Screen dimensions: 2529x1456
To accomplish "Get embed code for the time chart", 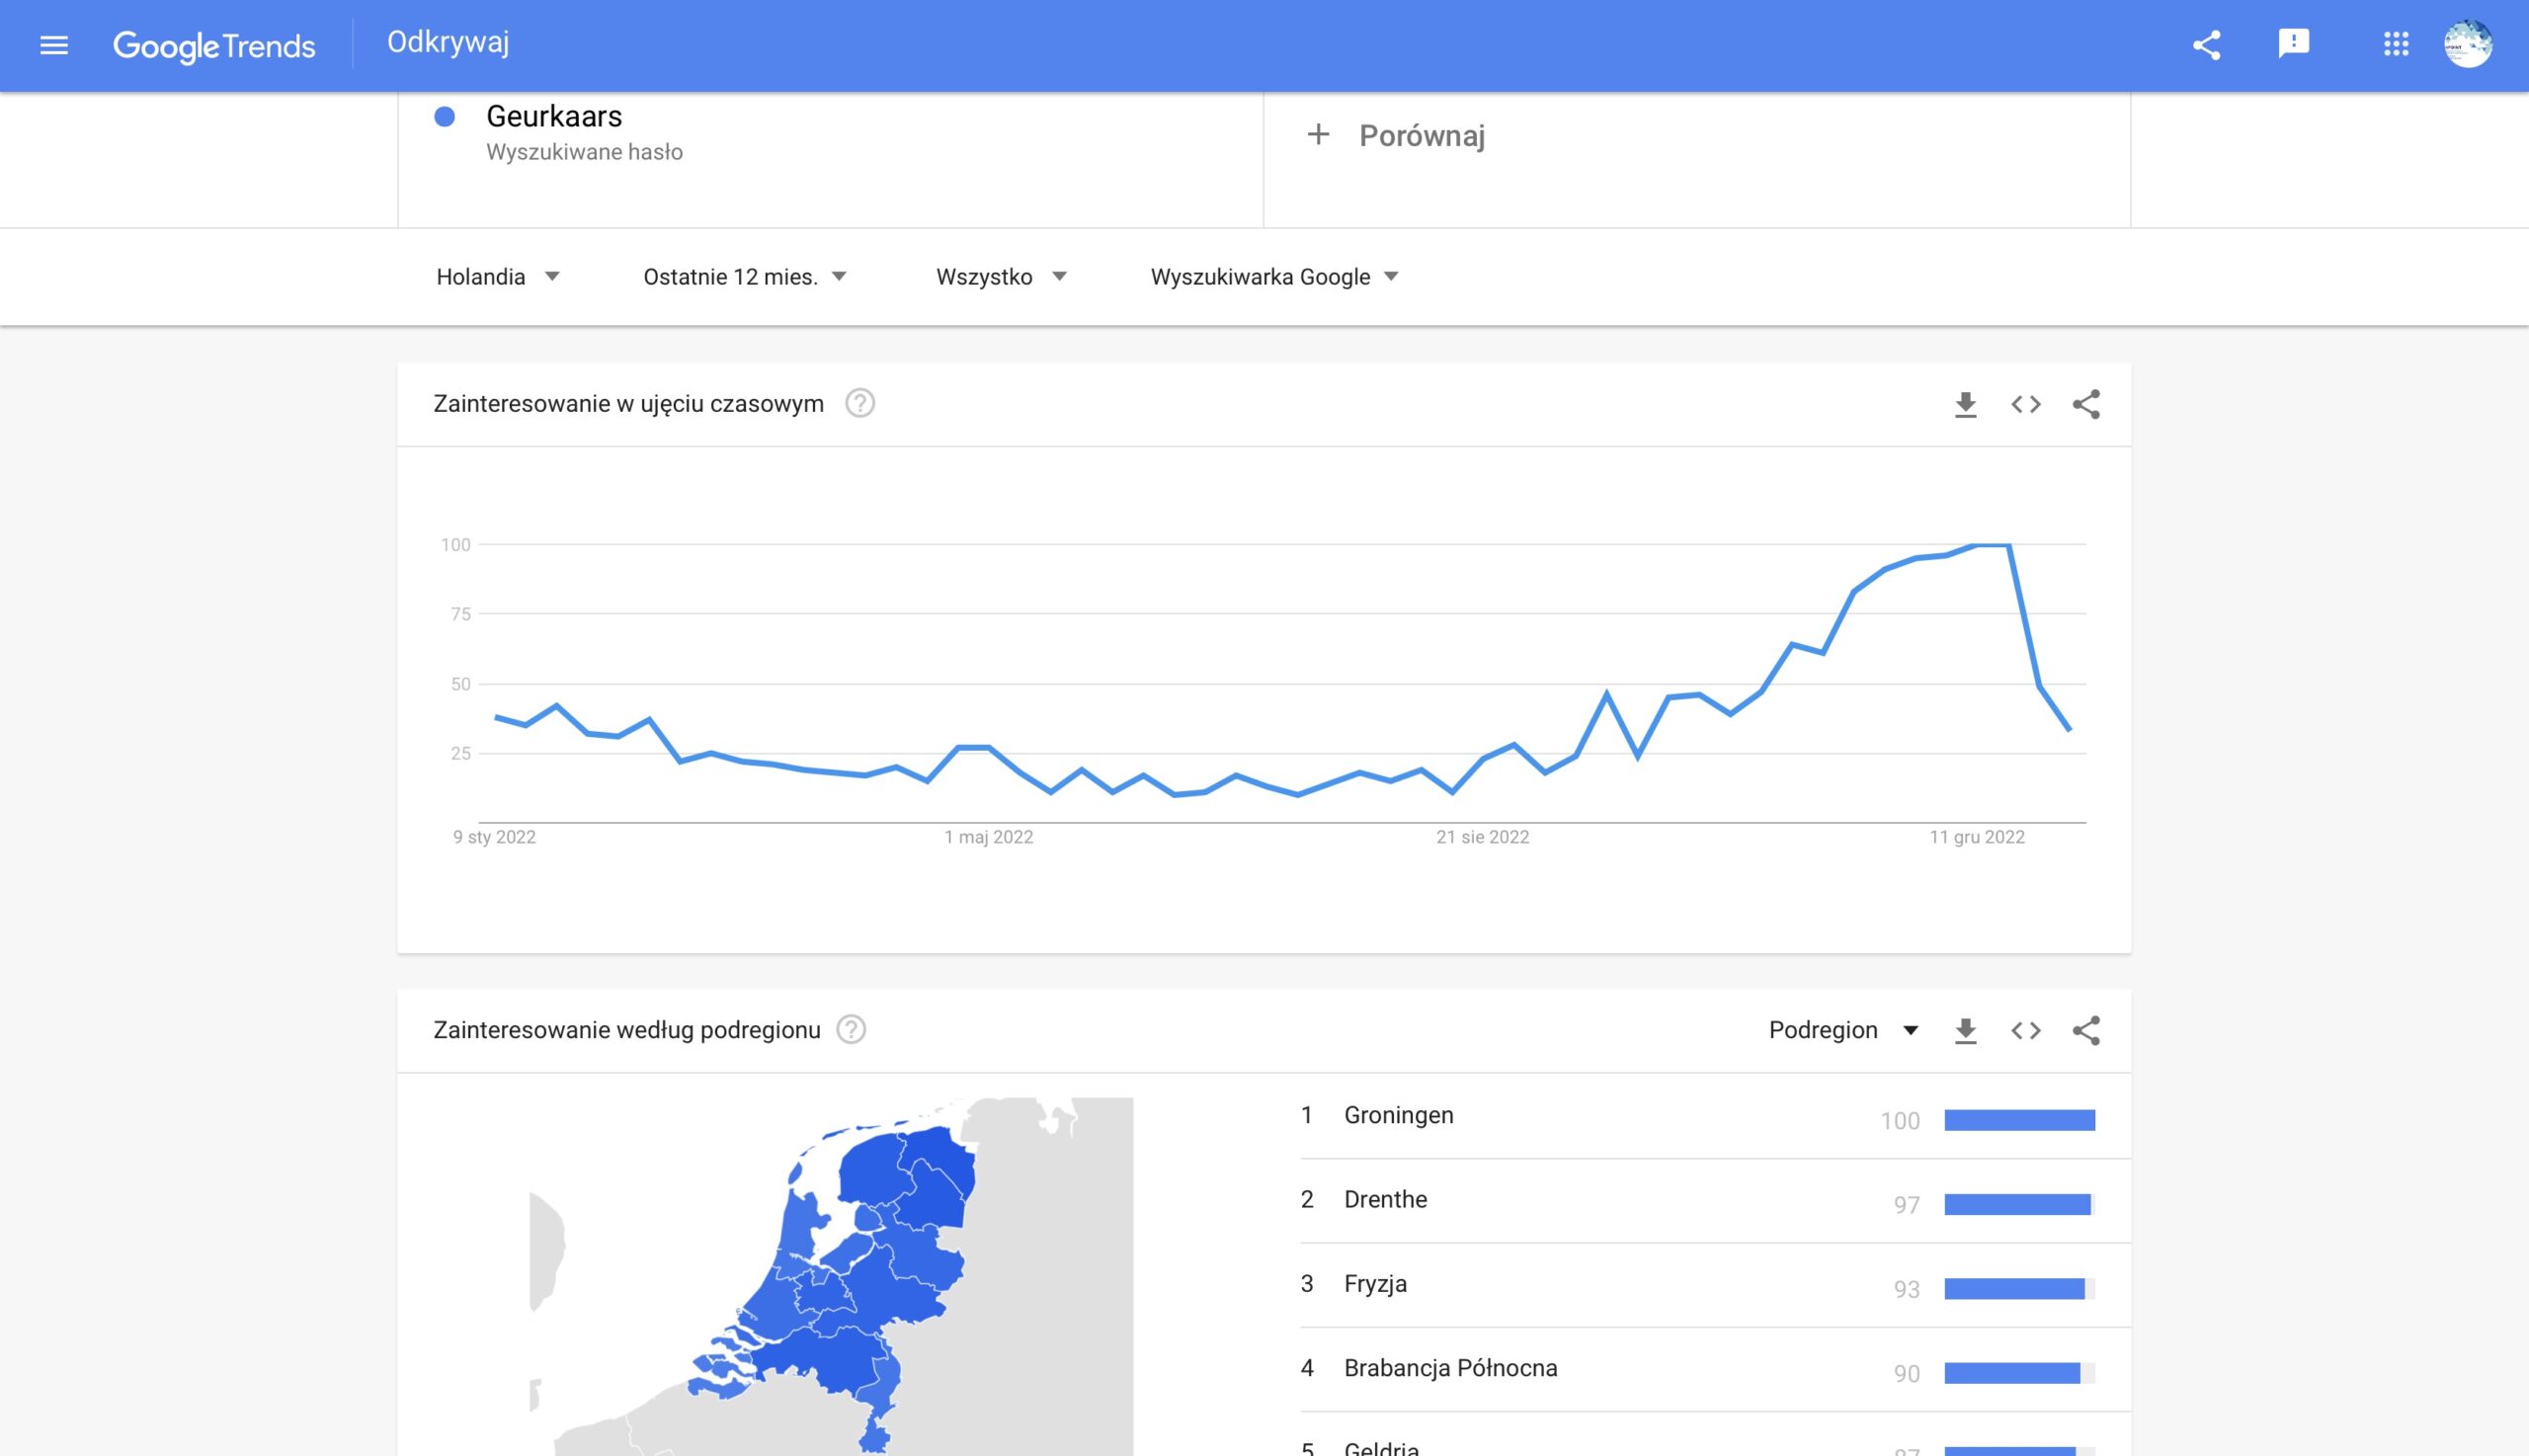I will point(2025,404).
